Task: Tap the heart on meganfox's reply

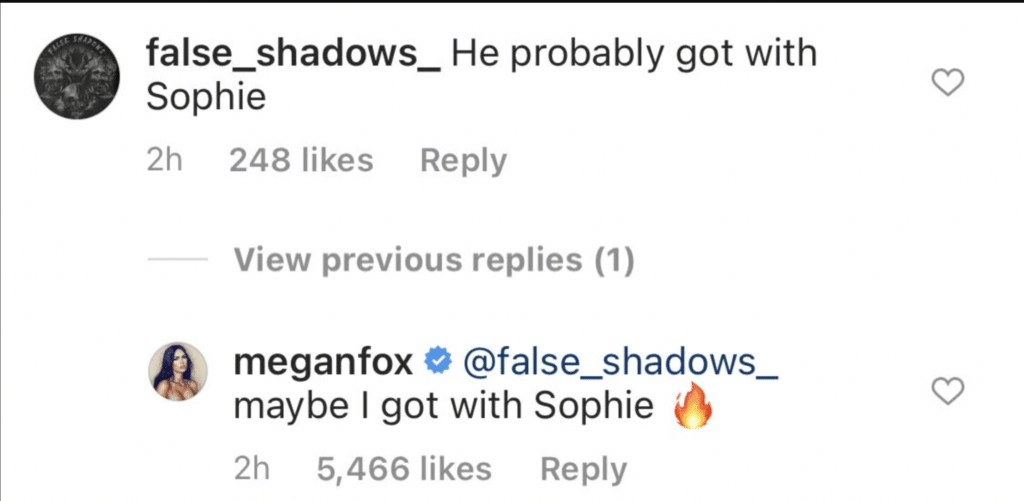Action: (x=946, y=392)
